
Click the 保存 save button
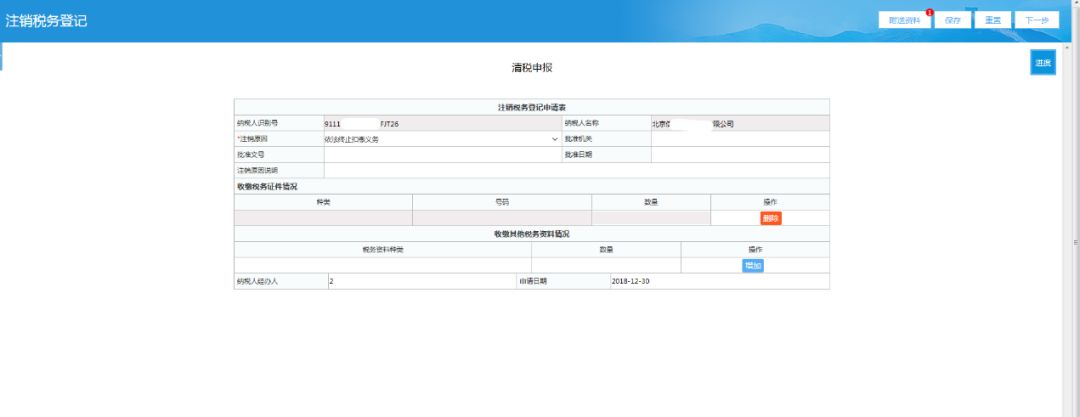click(953, 20)
